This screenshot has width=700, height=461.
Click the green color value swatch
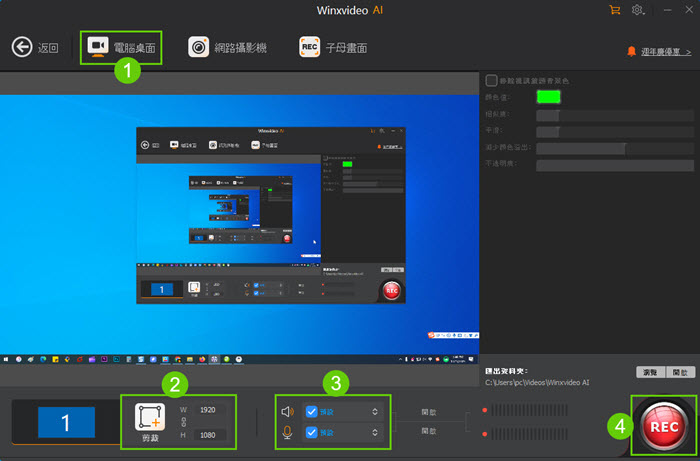pyautogui.click(x=549, y=97)
